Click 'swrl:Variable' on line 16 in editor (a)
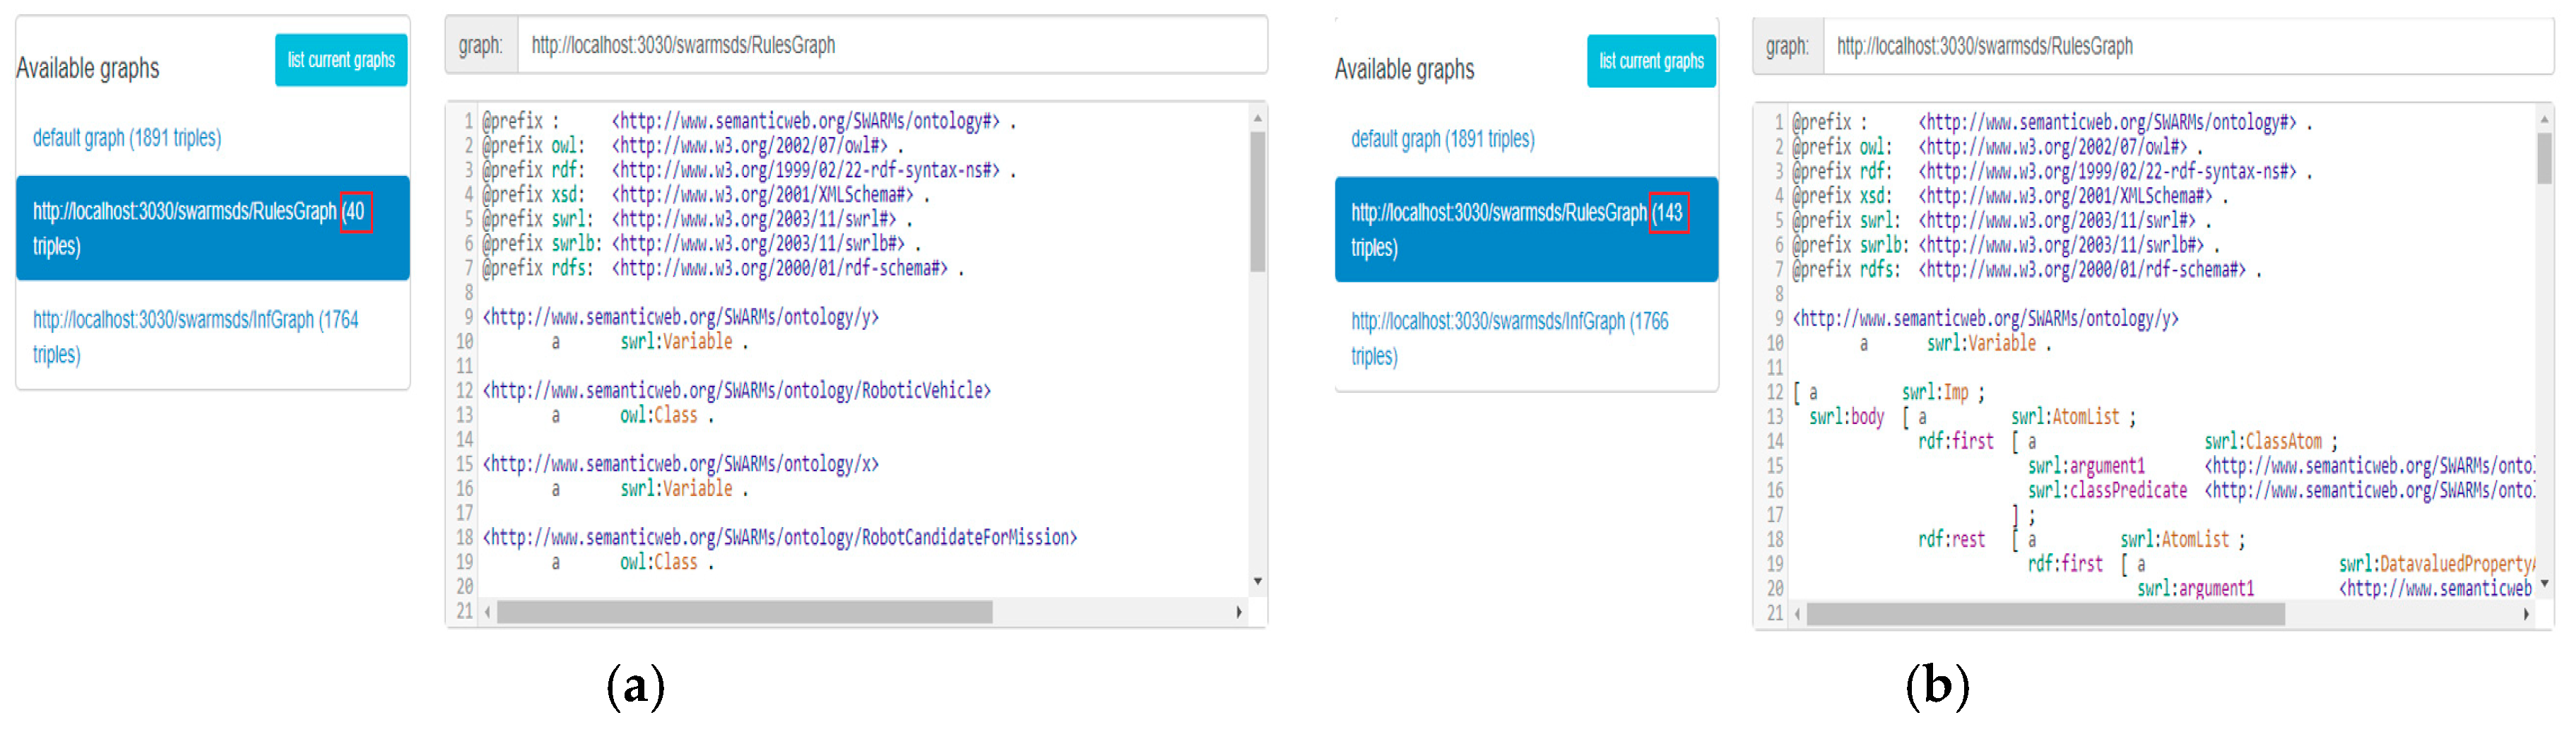The image size is (2576, 732). coord(676,488)
